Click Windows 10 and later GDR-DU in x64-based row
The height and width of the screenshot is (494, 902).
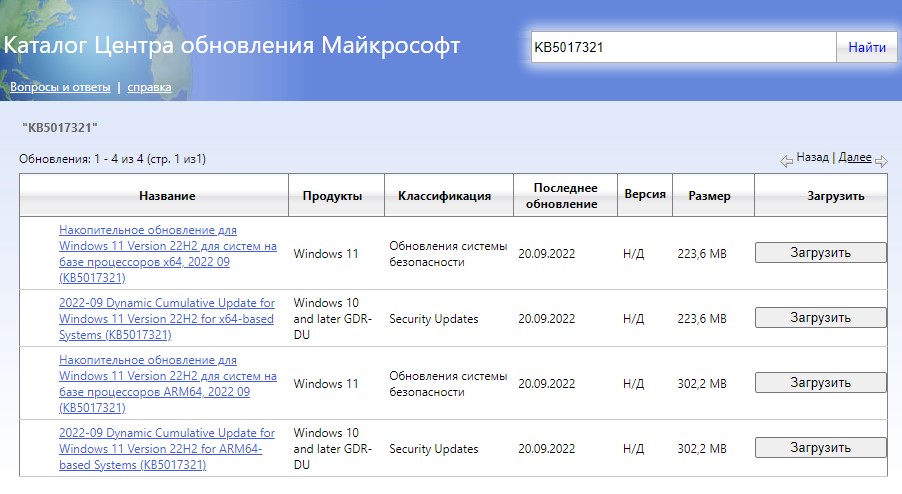332,319
